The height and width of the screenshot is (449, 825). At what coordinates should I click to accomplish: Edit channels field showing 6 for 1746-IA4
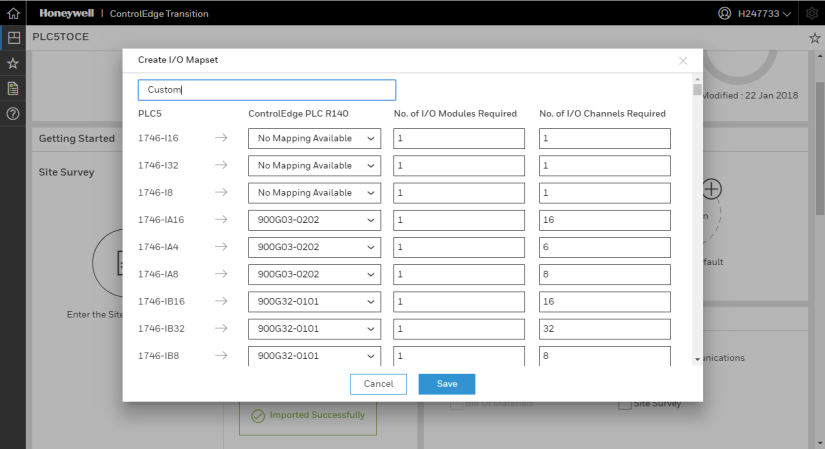click(605, 247)
